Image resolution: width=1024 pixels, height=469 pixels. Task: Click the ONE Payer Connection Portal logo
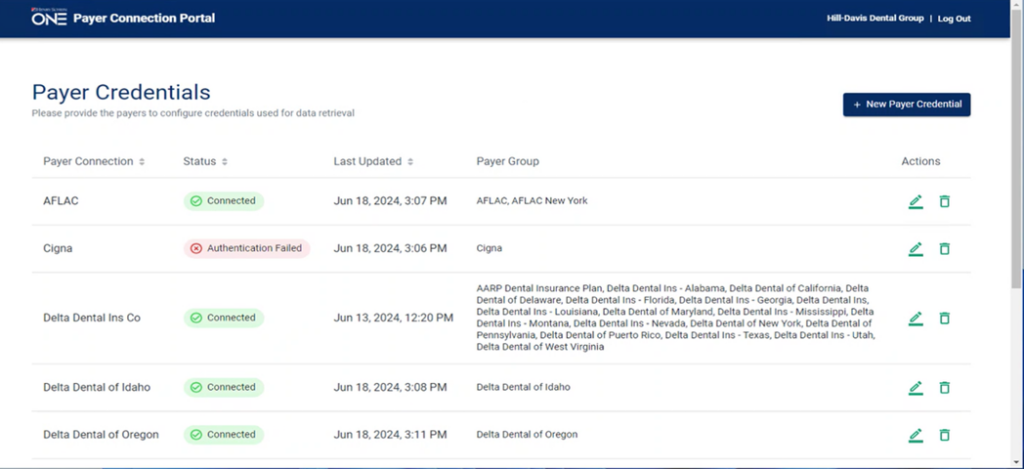(50, 18)
